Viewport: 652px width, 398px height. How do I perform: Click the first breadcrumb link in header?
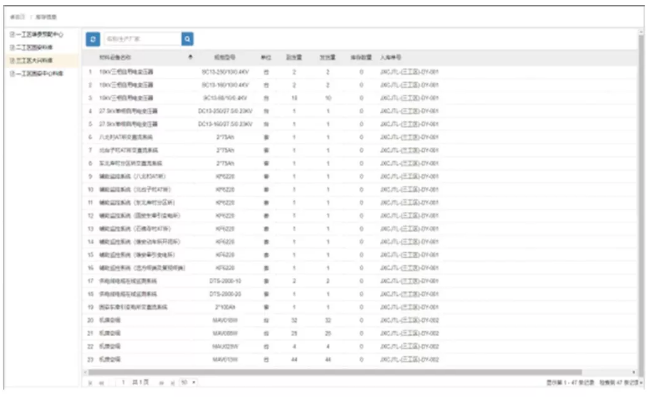click(17, 17)
